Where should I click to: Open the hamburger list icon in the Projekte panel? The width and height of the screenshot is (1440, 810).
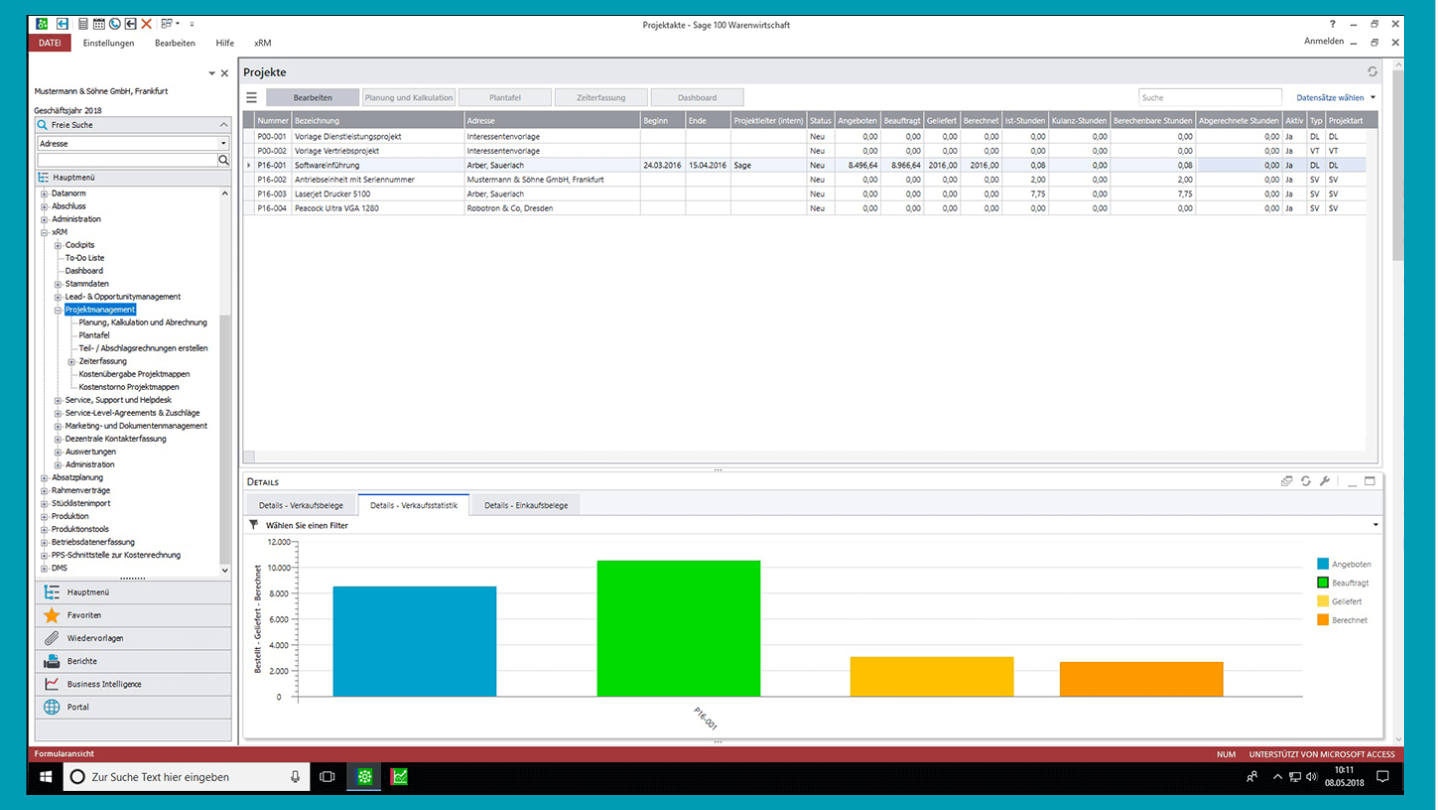pyautogui.click(x=253, y=96)
